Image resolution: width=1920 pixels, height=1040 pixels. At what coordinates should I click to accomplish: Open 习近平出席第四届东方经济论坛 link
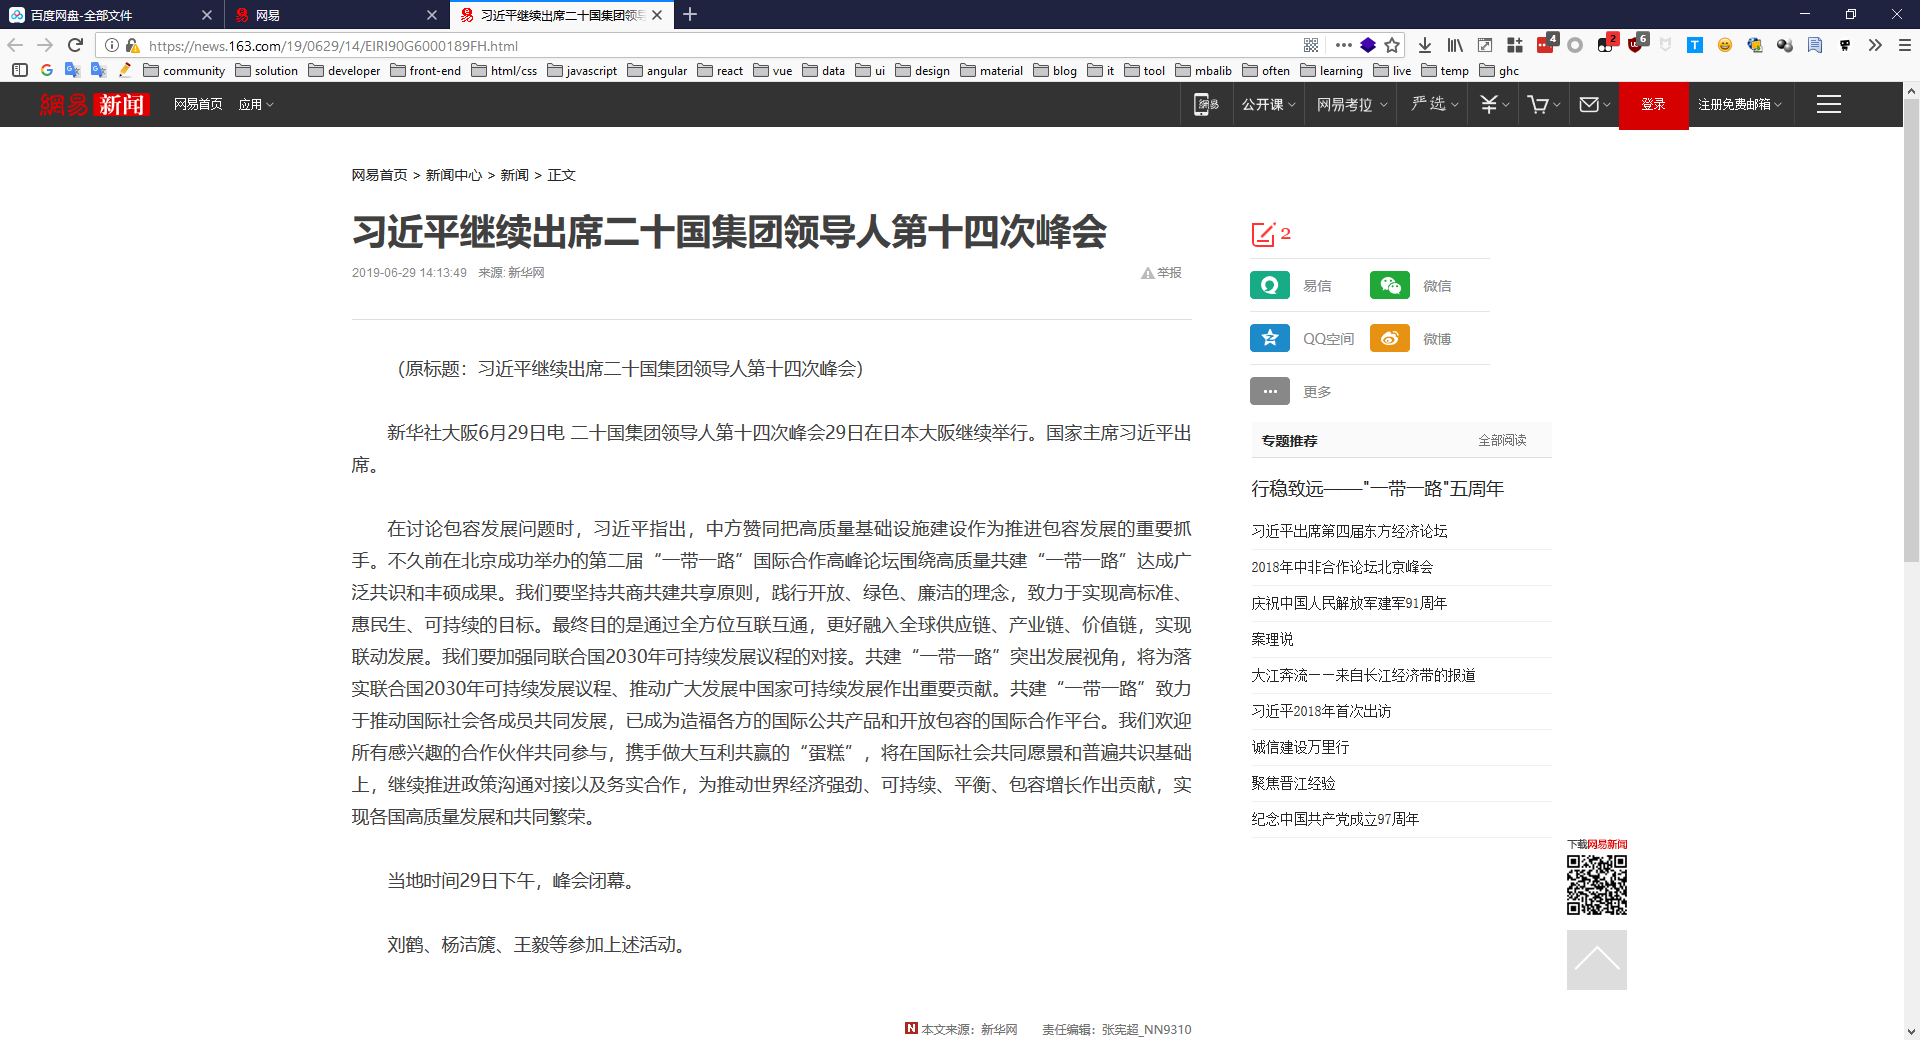(x=1349, y=531)
